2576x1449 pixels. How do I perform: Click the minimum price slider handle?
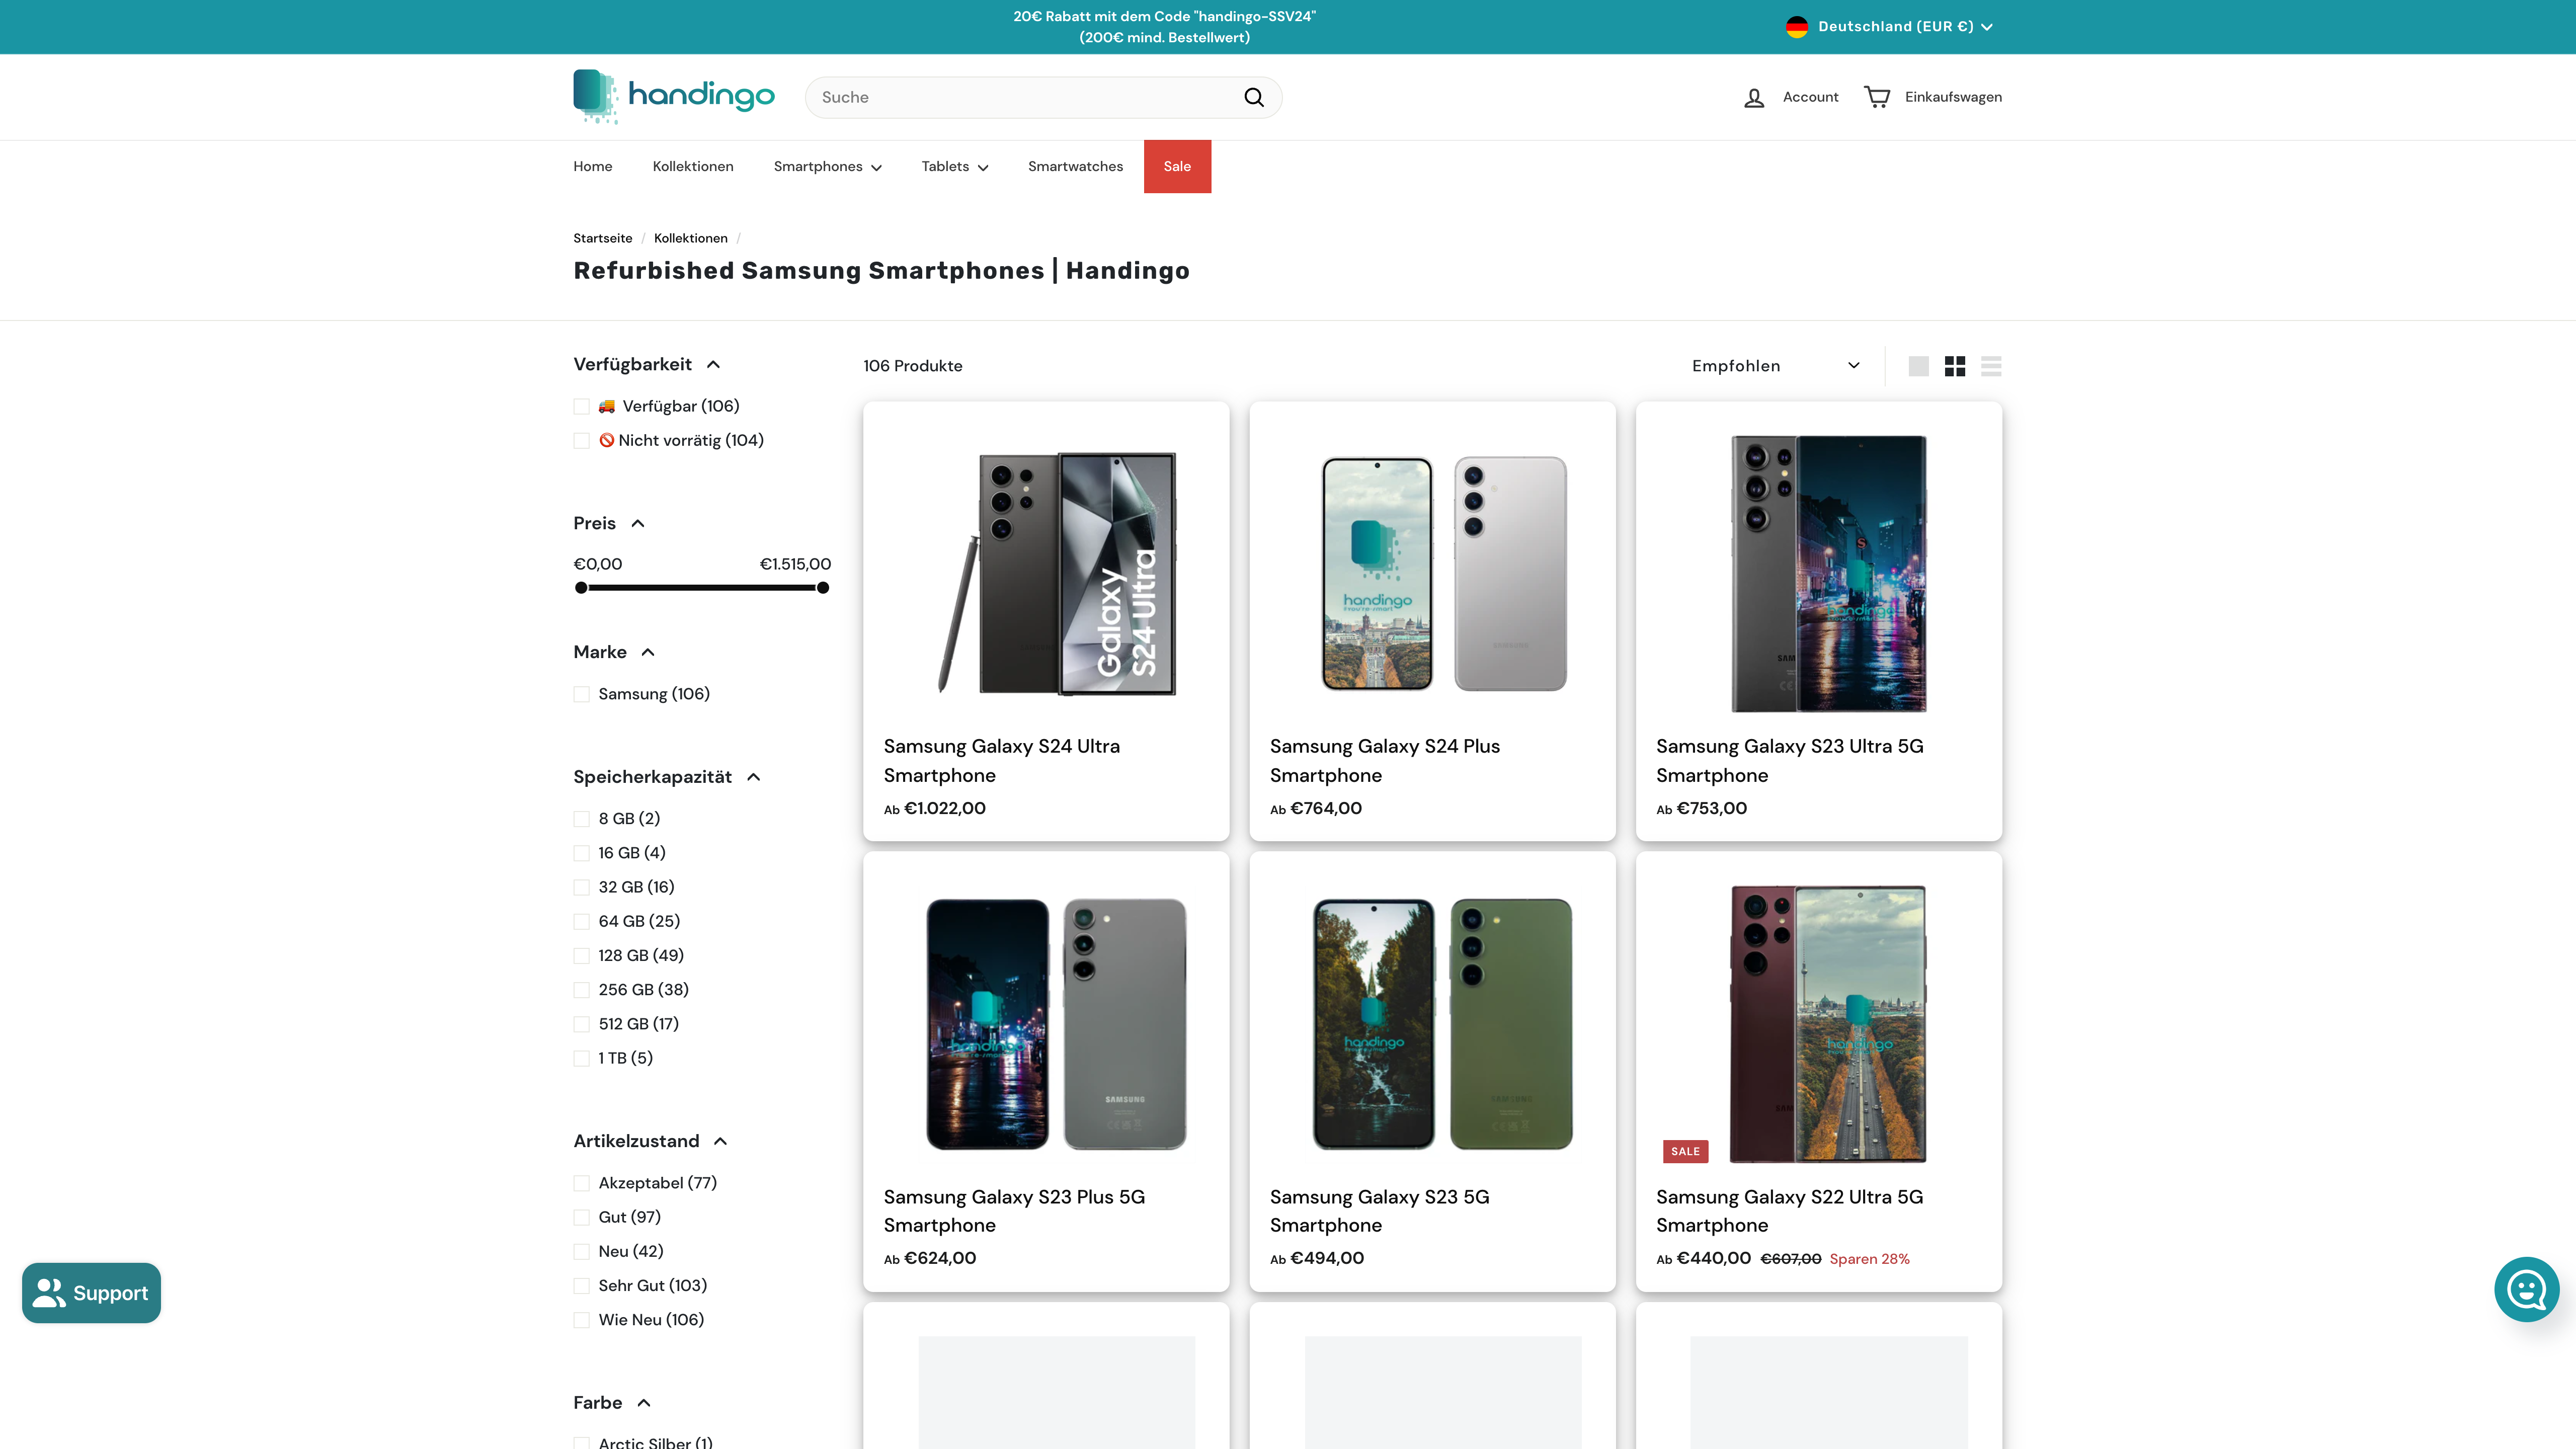click(581, 588)
